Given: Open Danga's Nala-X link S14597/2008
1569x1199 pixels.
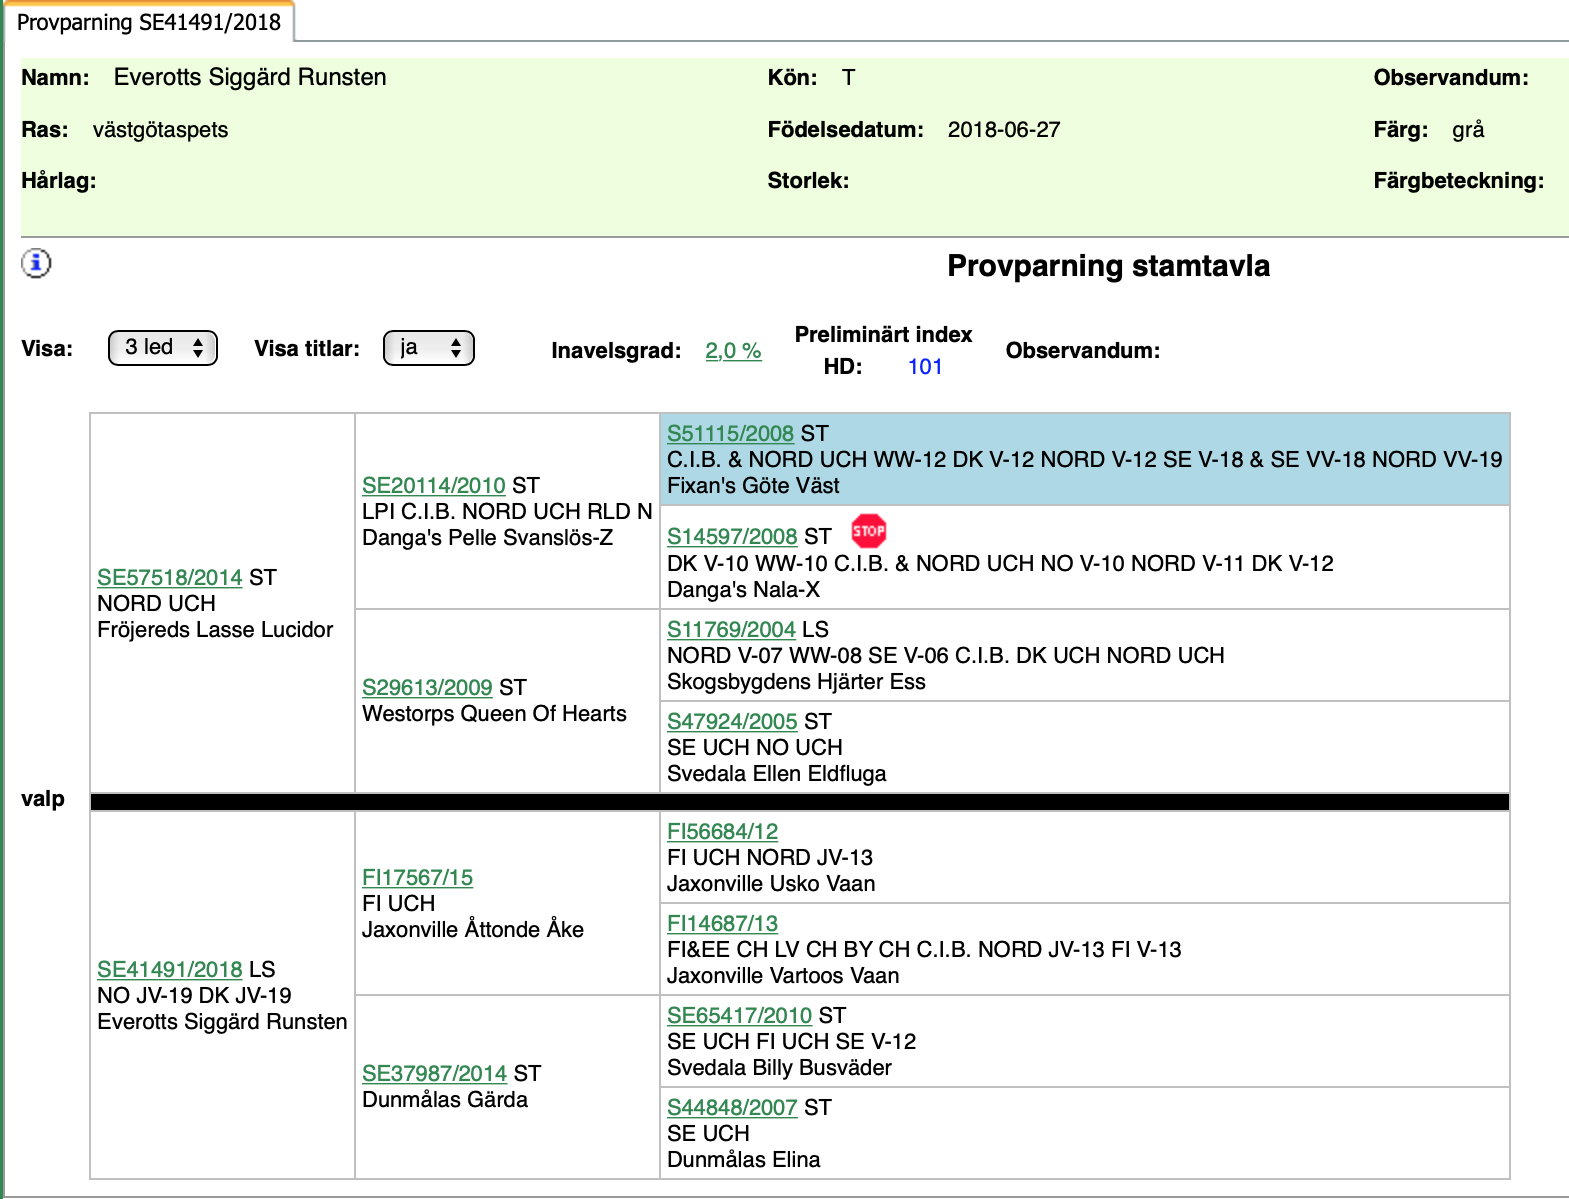Looking at the screenshot, I should click(x=732, y=537).
